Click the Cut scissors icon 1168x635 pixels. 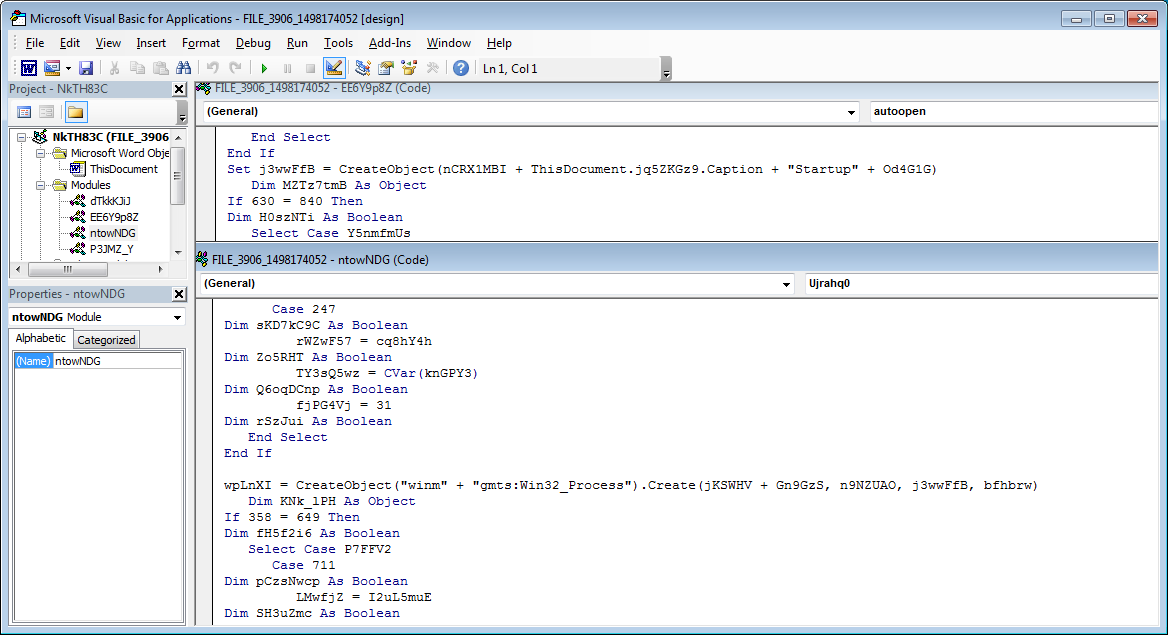point(114,69)
